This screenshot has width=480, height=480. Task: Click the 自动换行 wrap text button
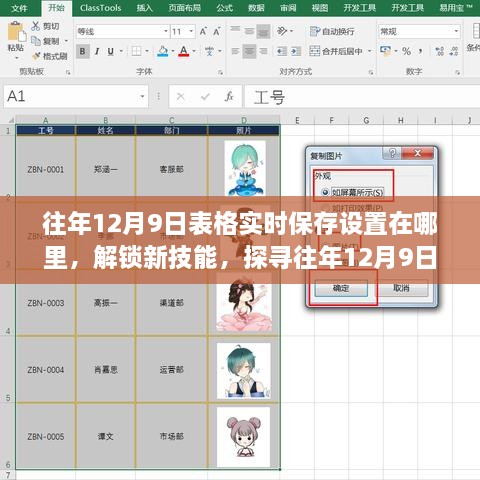coord(332,31)
